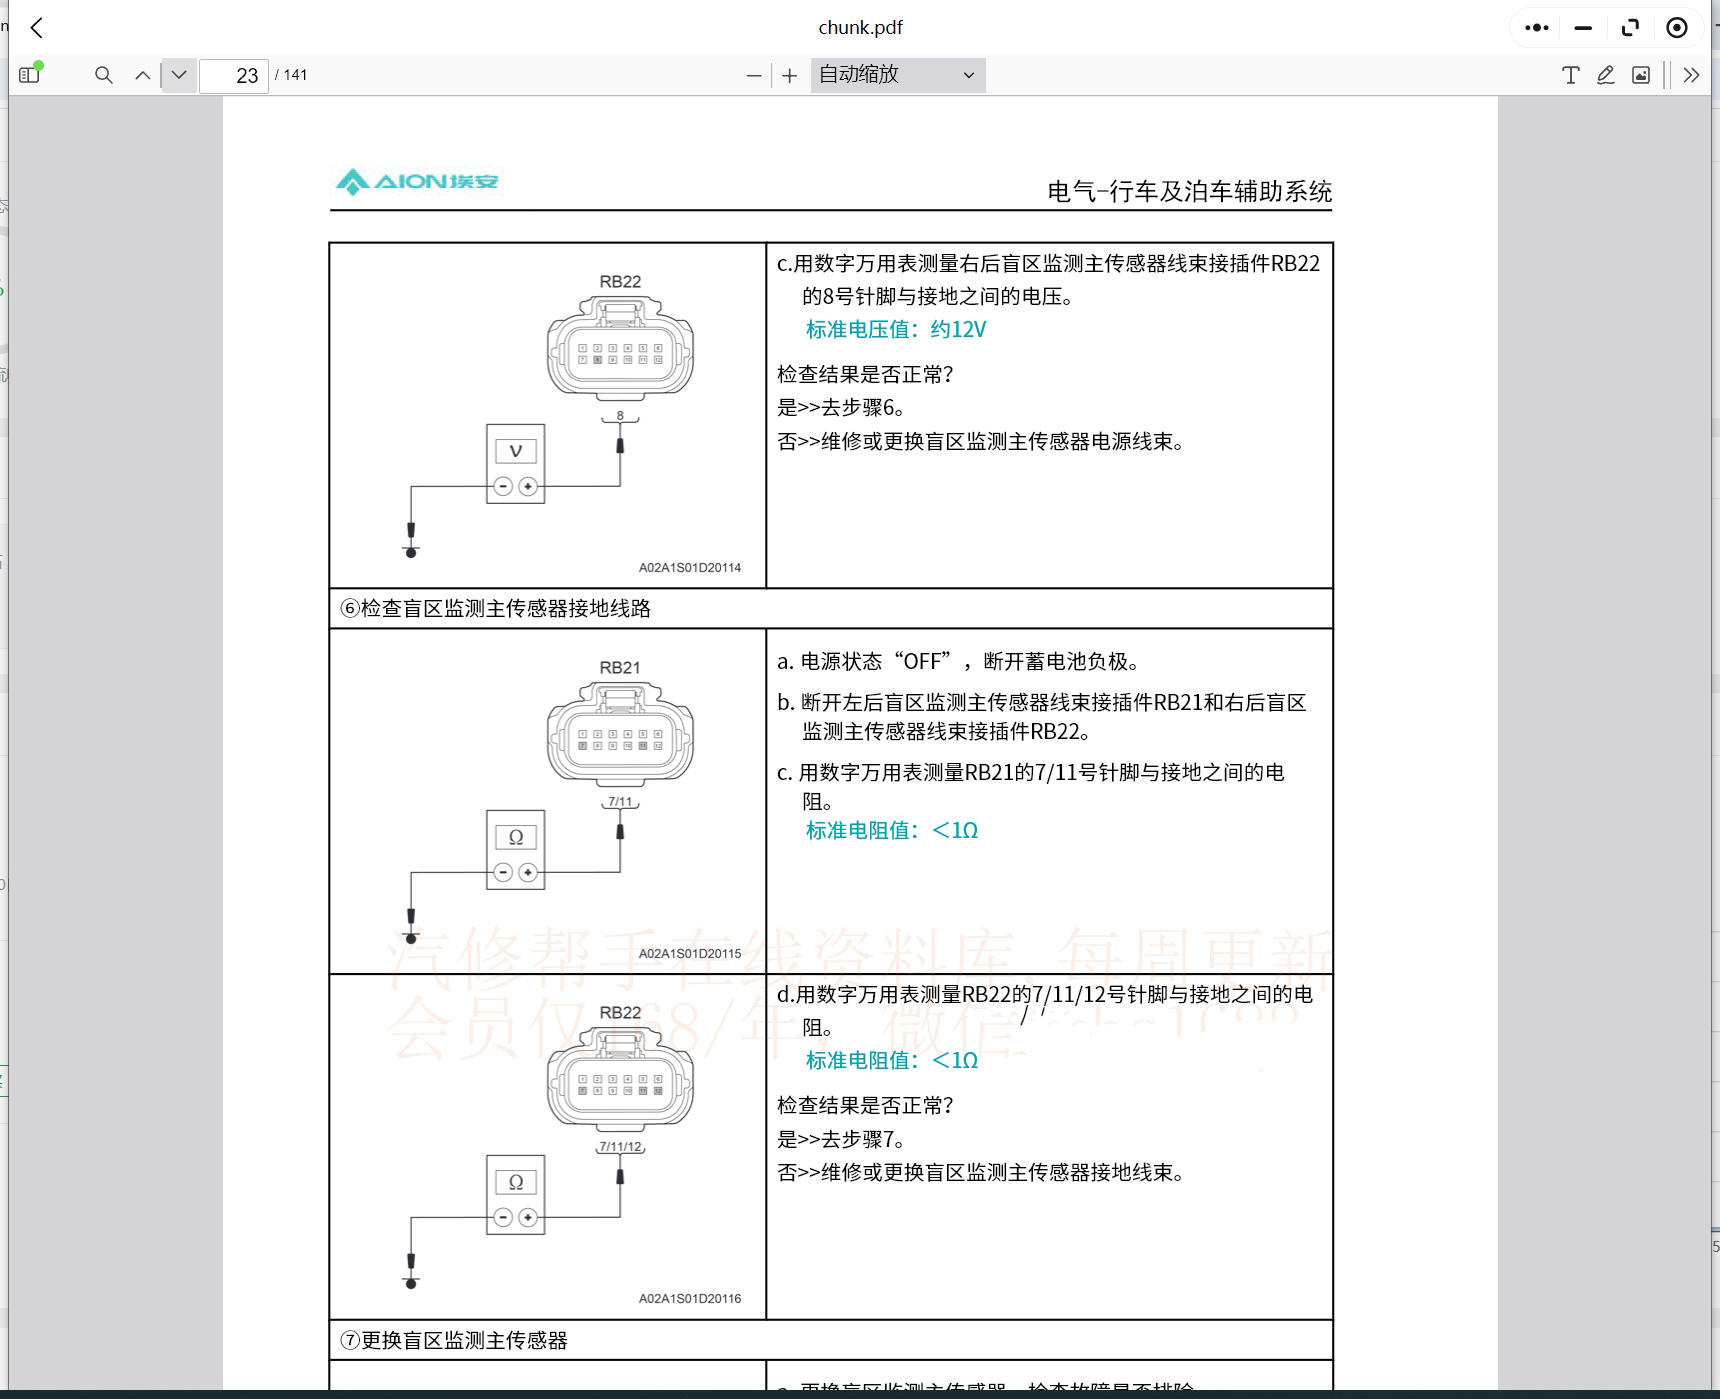Expand the double-chevron extra tools menu

click(1690, 75)
